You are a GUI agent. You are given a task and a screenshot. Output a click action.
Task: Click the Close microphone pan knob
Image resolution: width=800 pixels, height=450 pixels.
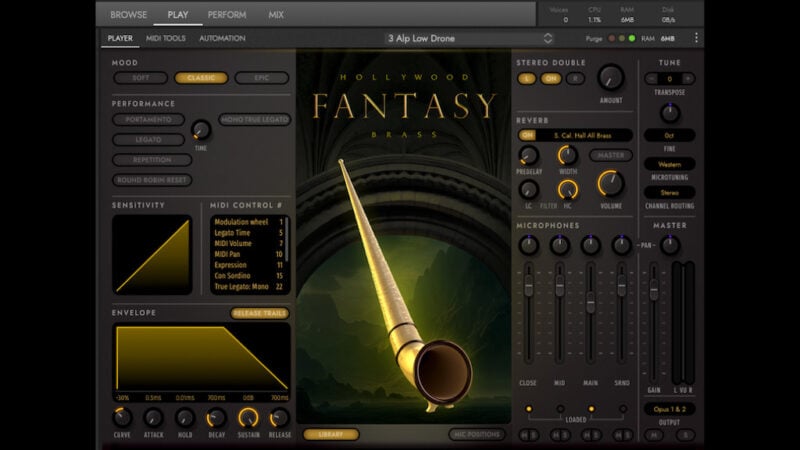(528, 244)
